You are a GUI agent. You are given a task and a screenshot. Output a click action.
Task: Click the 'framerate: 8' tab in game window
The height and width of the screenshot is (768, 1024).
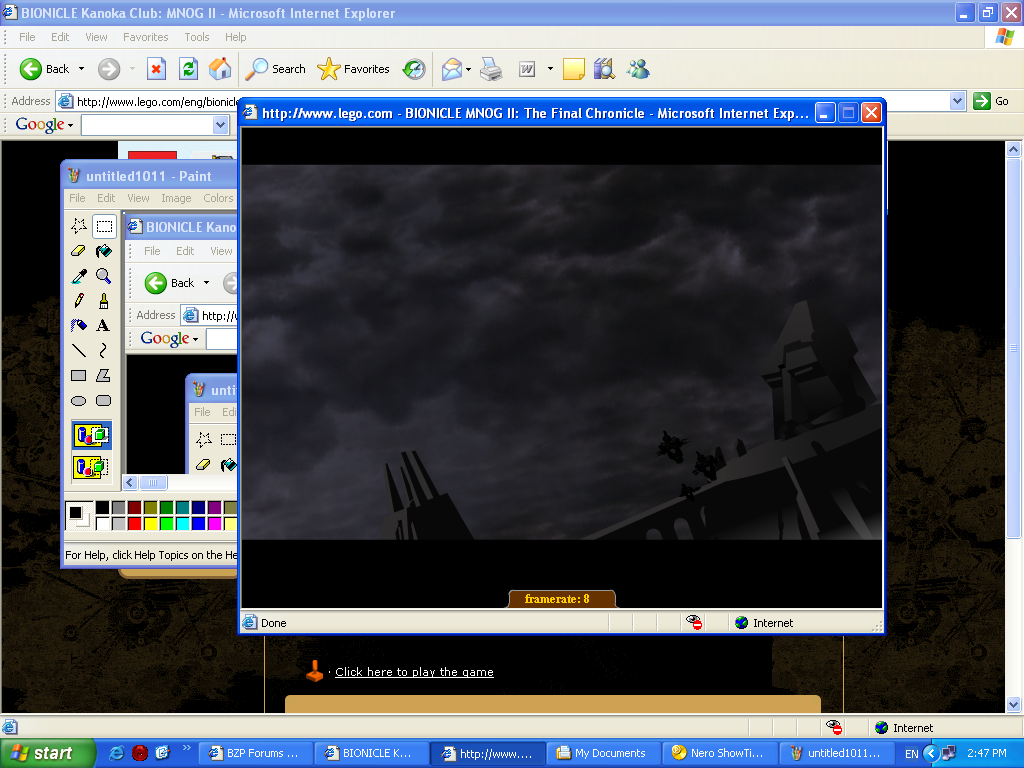pos(561,599)
